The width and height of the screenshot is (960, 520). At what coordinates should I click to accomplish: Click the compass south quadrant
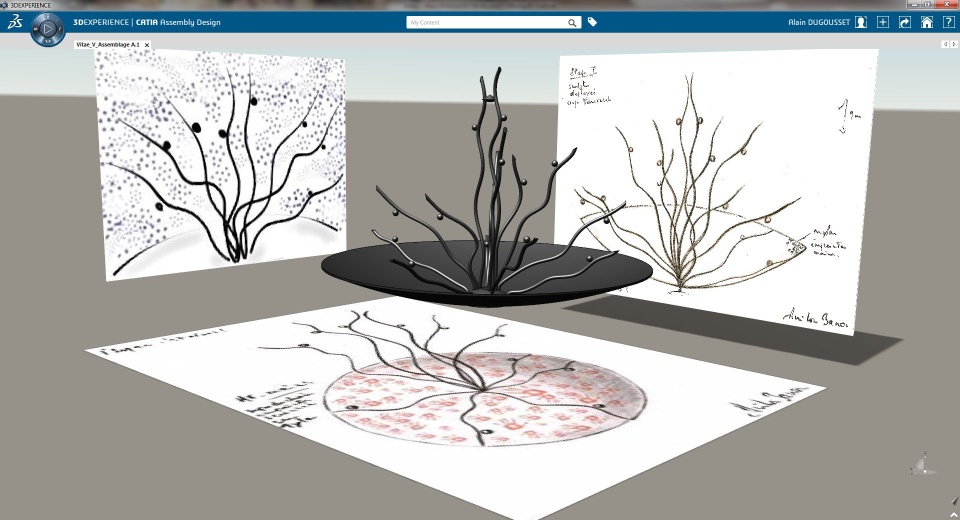pos(48,40)
